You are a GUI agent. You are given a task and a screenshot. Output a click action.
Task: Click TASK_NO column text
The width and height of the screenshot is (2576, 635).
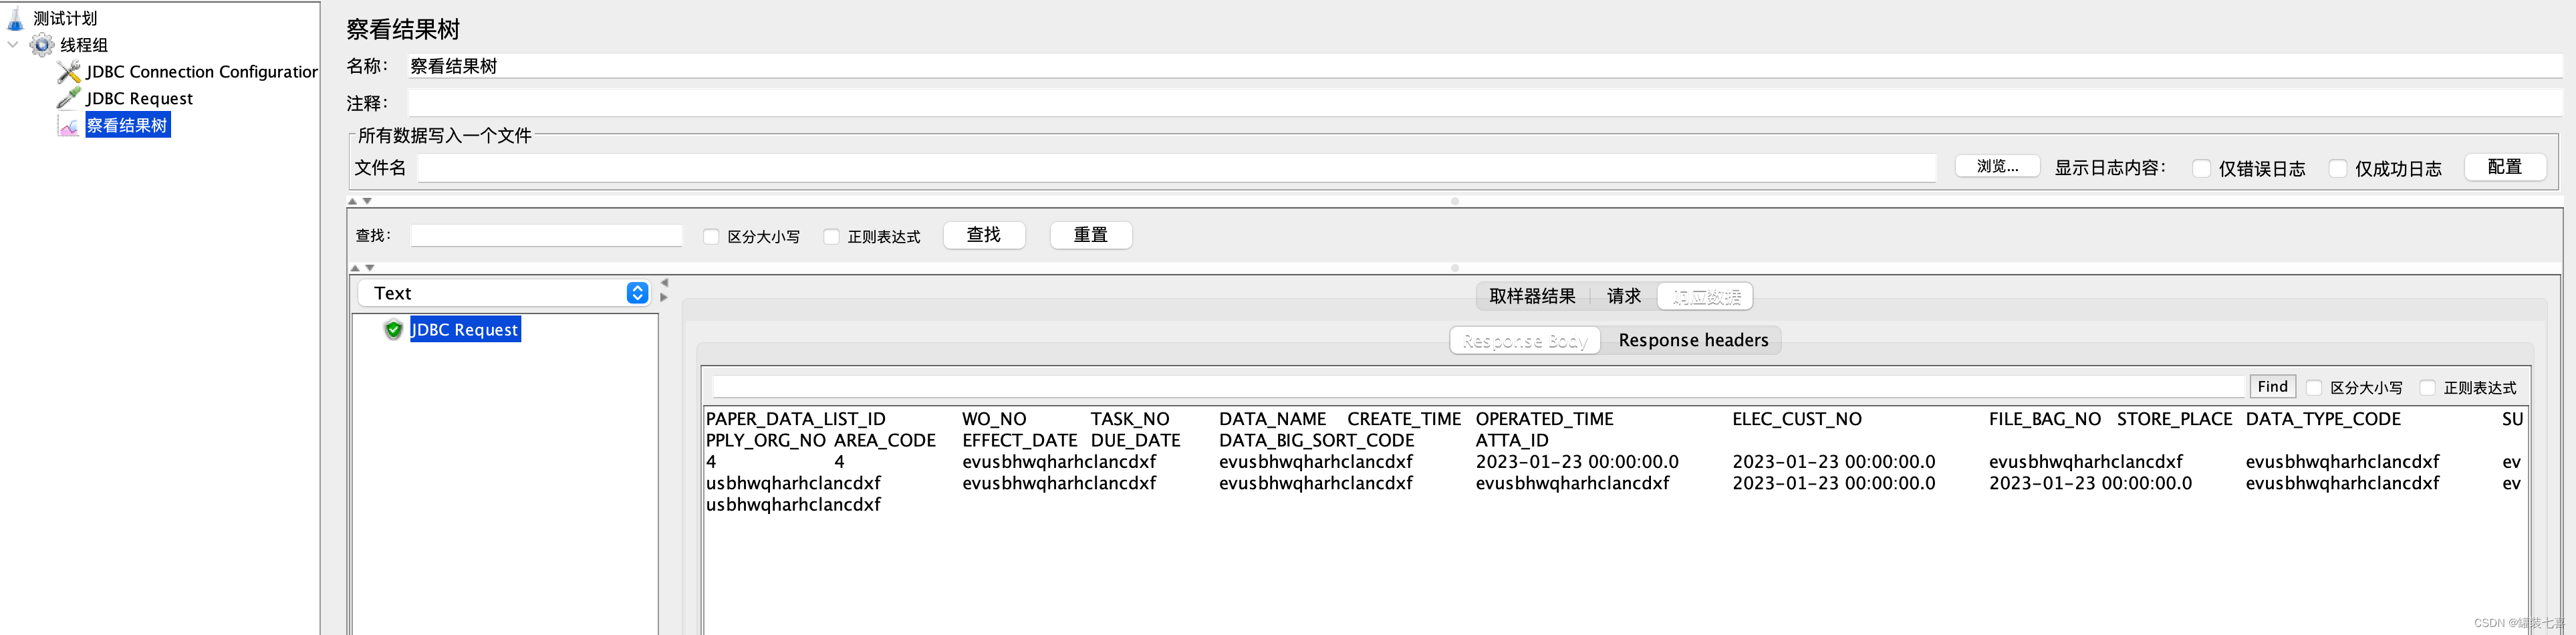(x=1130, y=419)
